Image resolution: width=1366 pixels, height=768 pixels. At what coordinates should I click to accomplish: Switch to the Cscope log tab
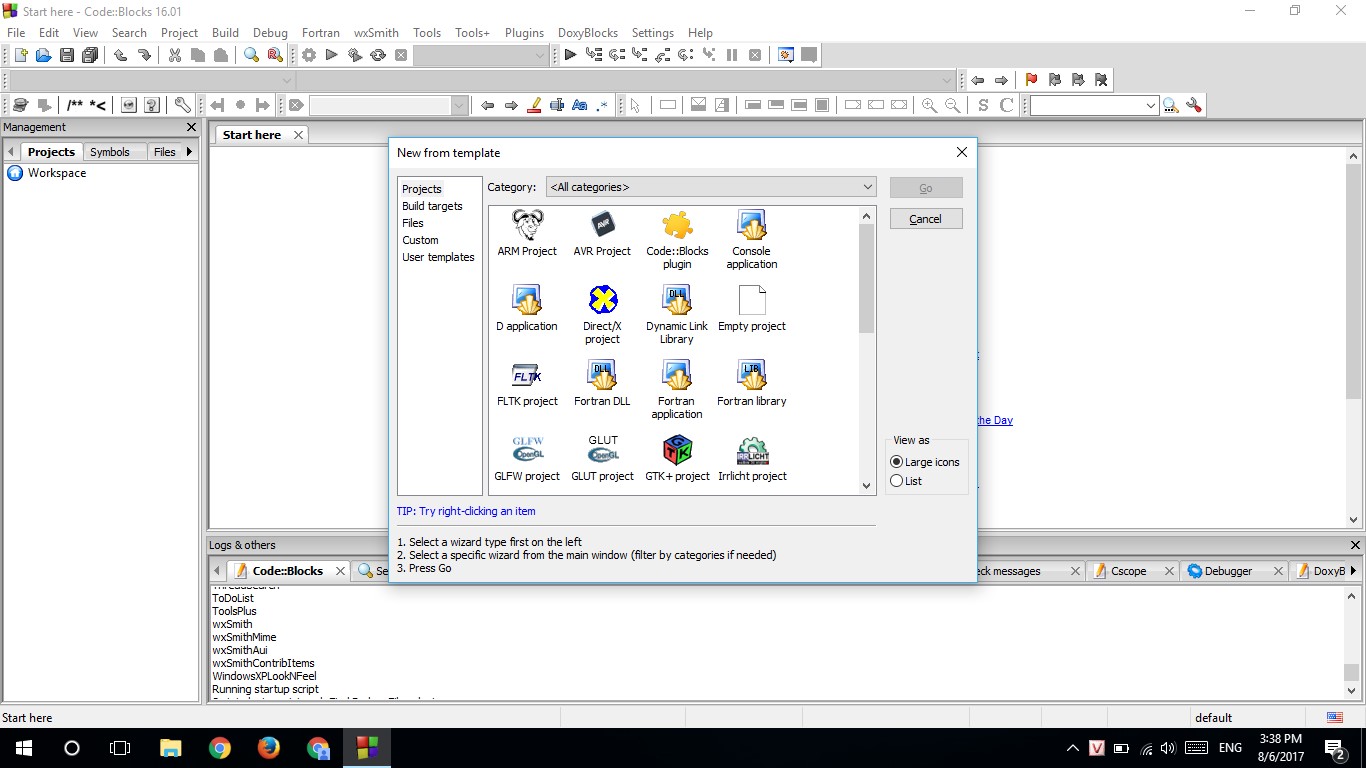point(1129,571)
